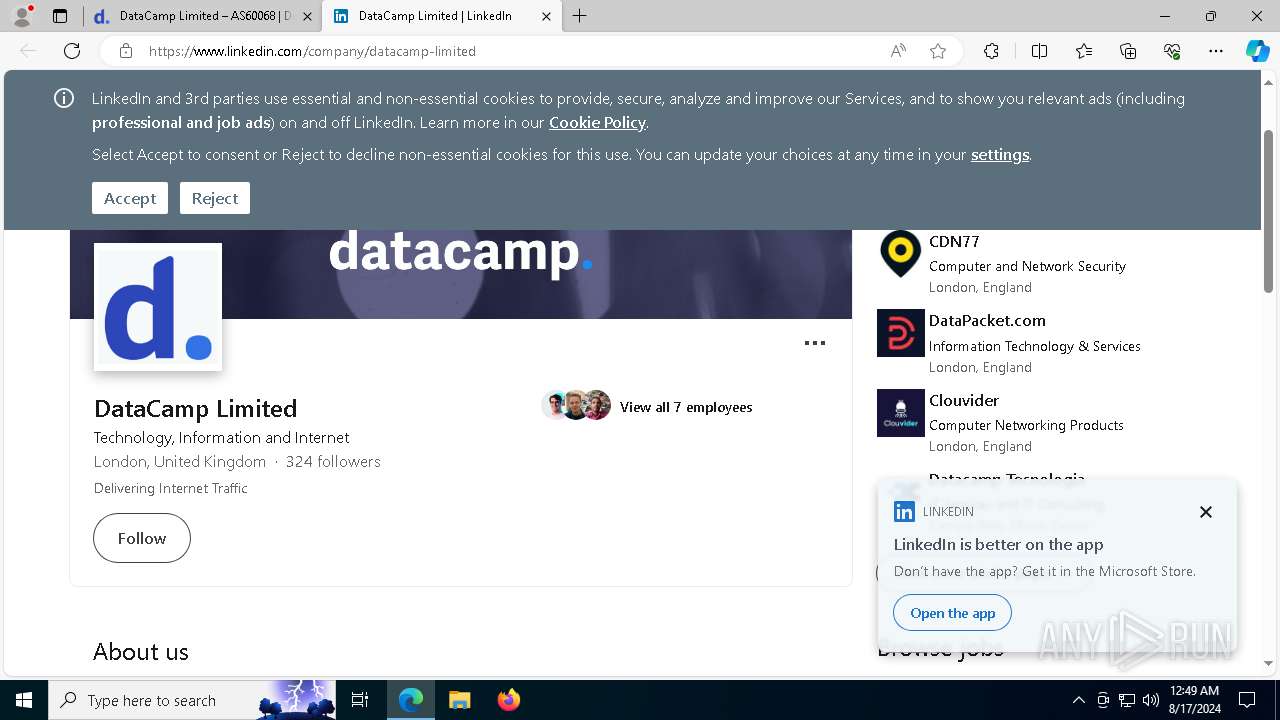Image resolution: width=1280 pixels, height=720 pixels.
Task: Click the About us heading
Action: (141, 652)
